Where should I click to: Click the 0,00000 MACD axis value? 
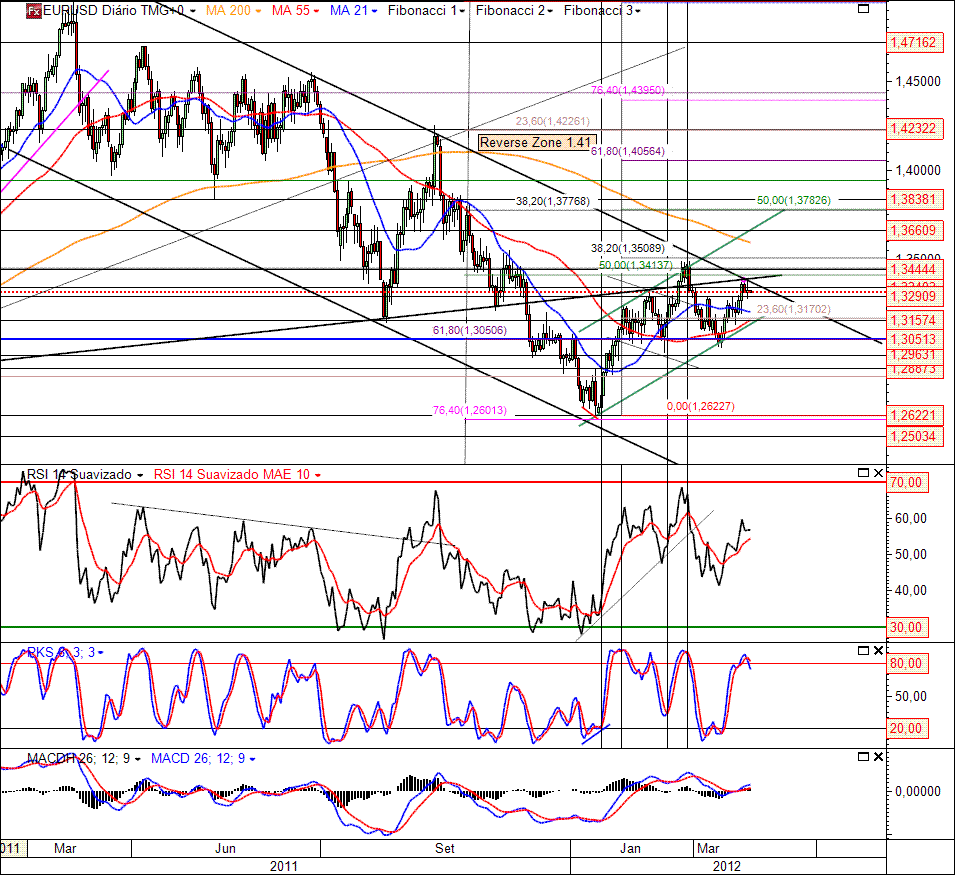click(918, 791)
